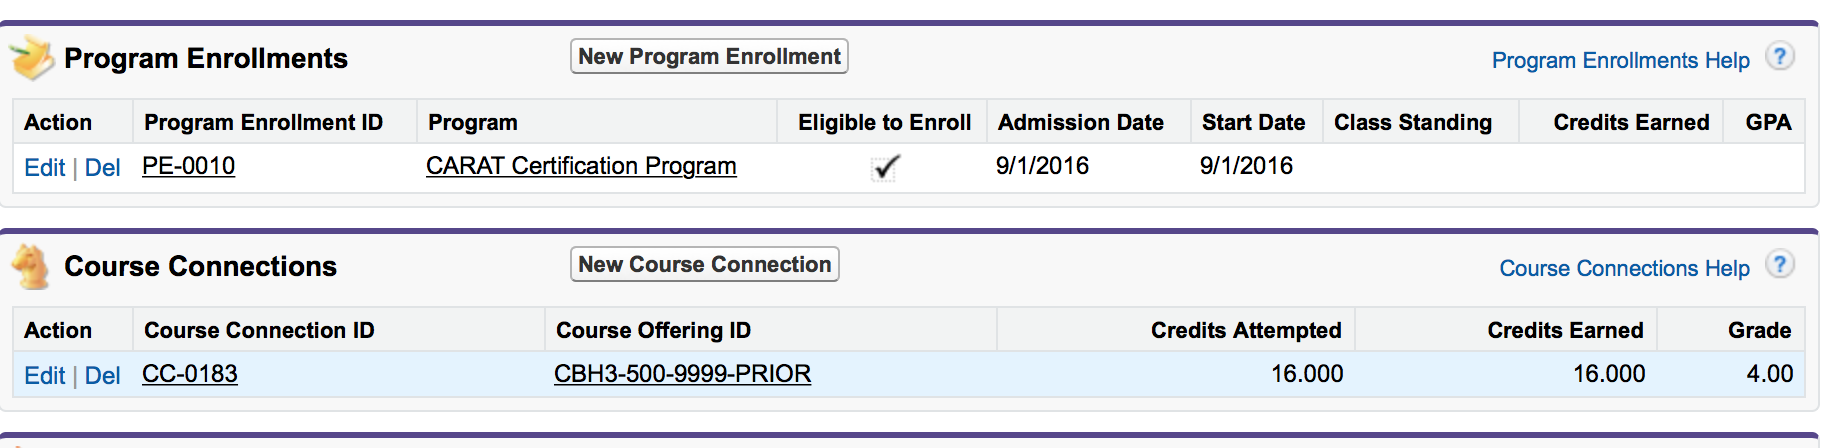Click the Program Enrollments section icon
1838x448 pixels.
point(32,58)
